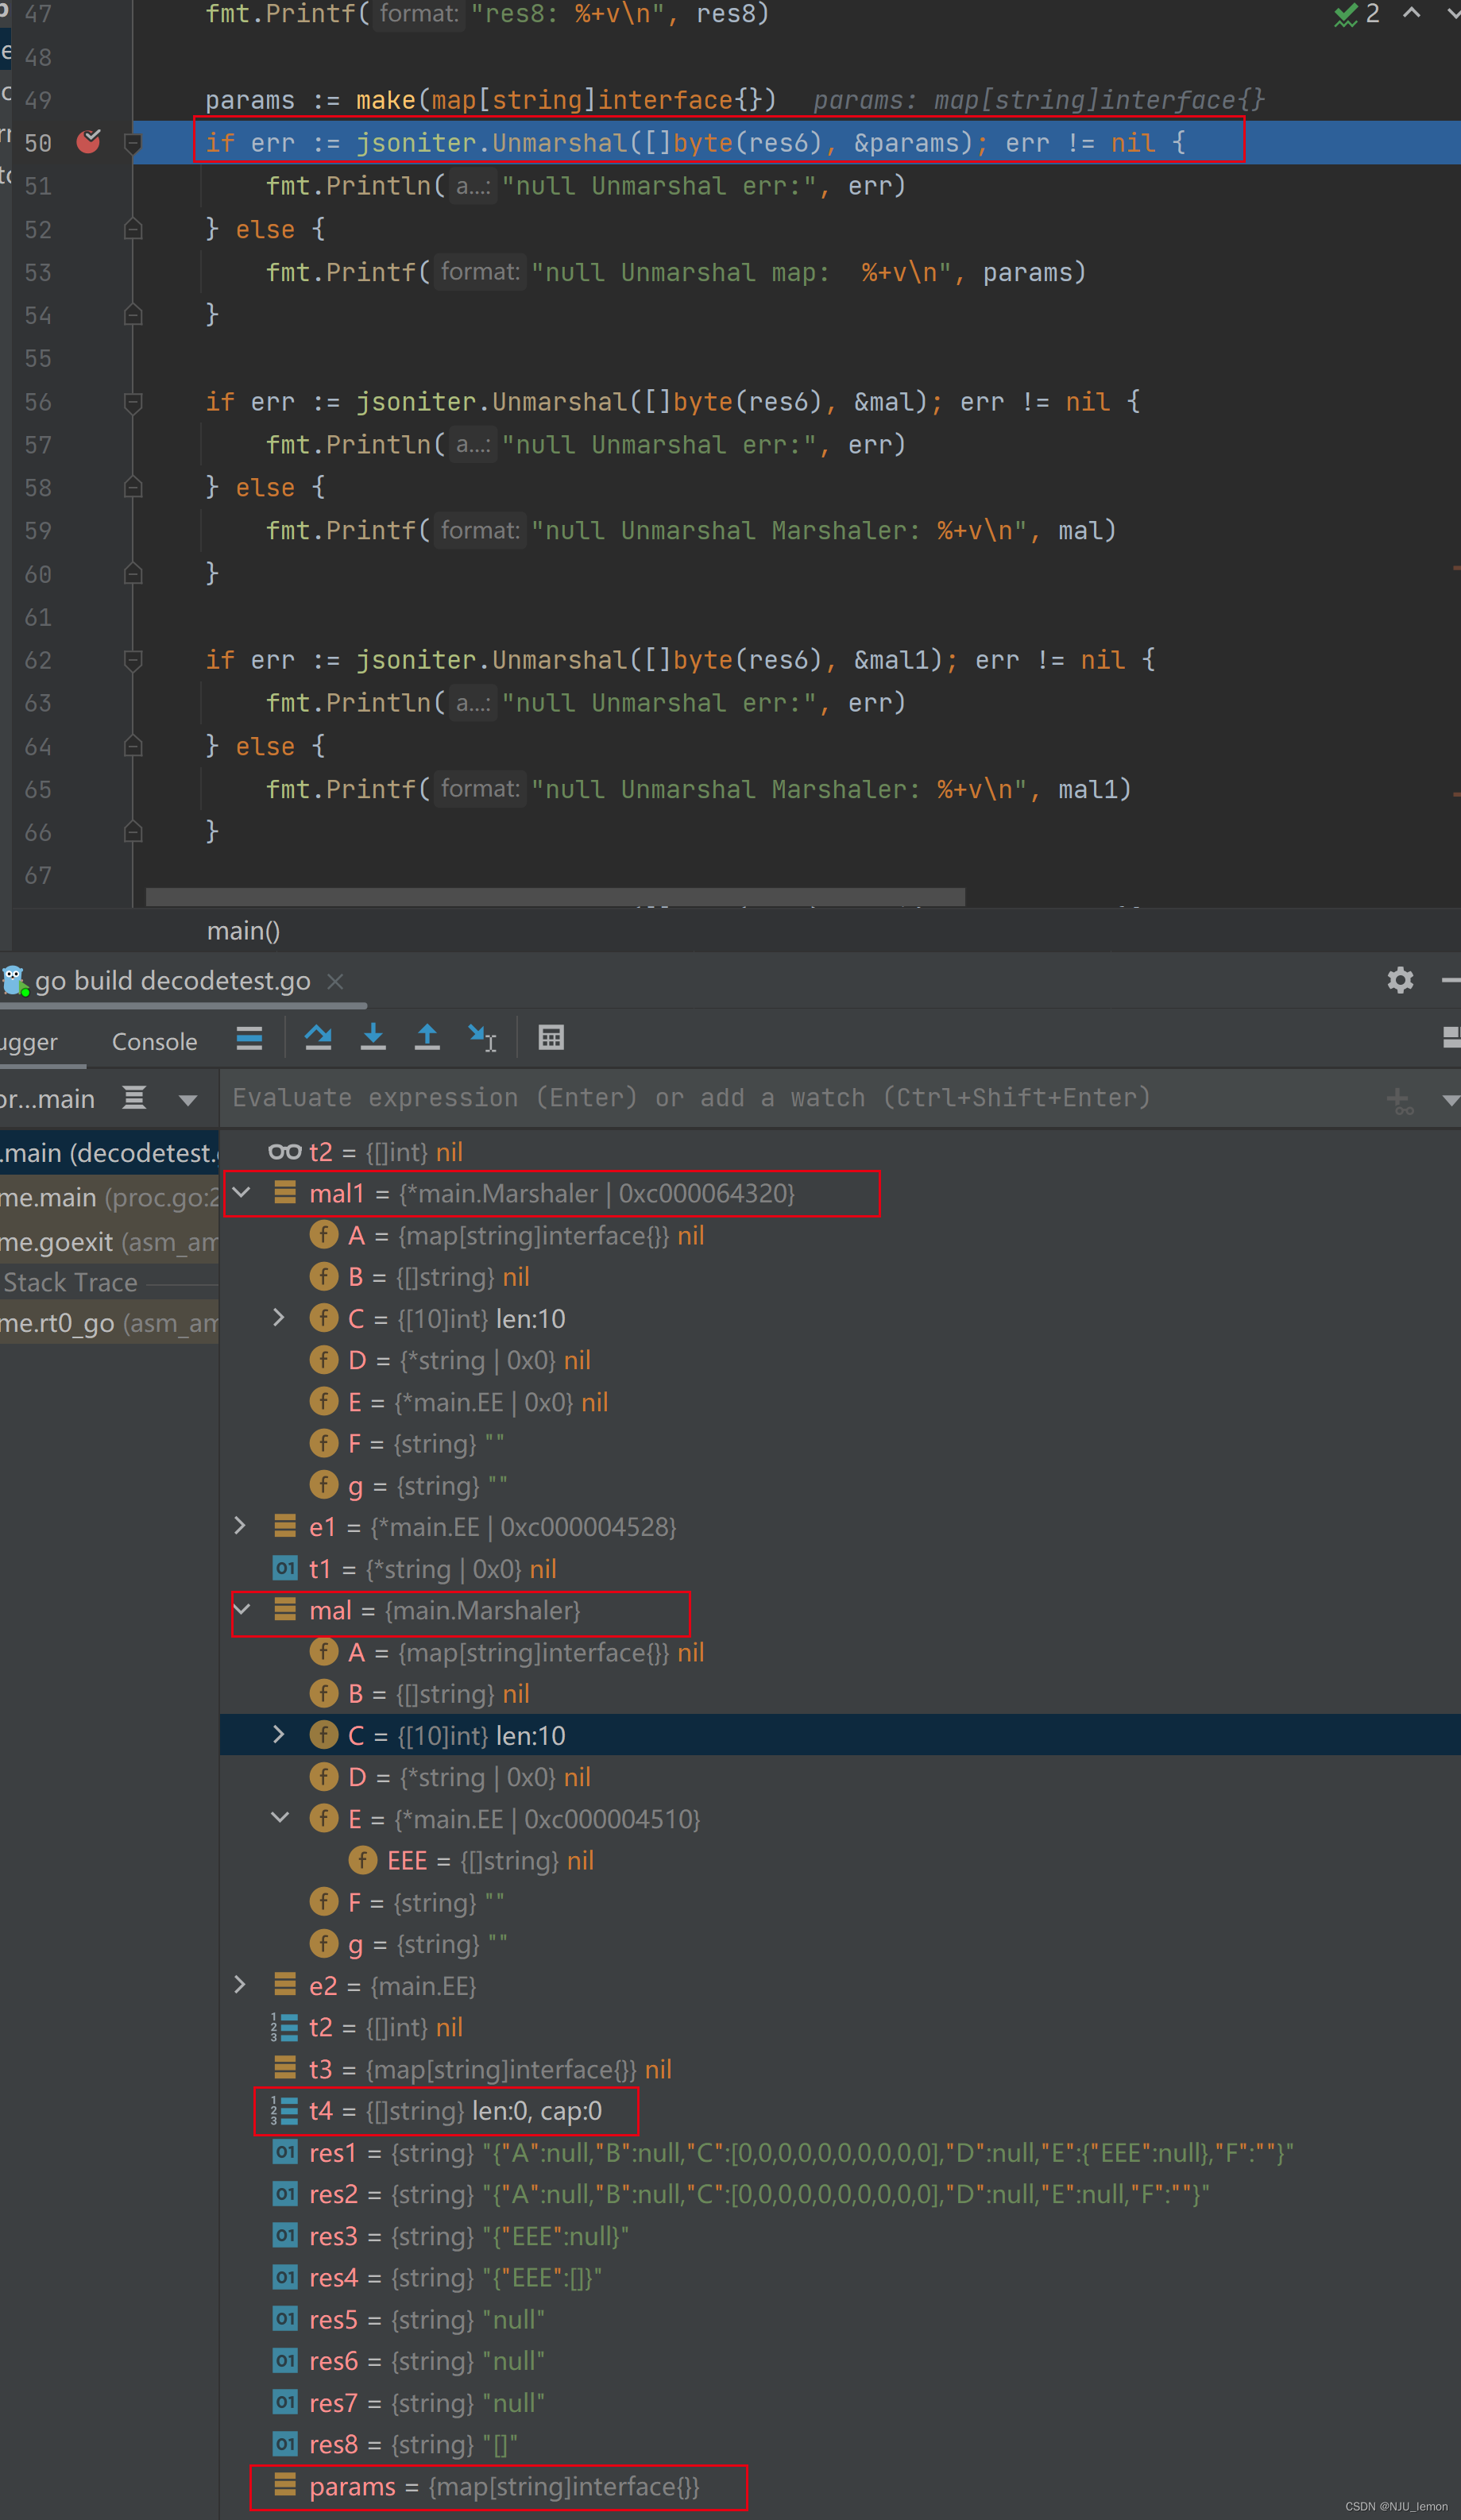Image resolution: width=1461 pixels, height=2520 pixels.
Task: Expand the e1 variable entry
Action: point(240,1527)
